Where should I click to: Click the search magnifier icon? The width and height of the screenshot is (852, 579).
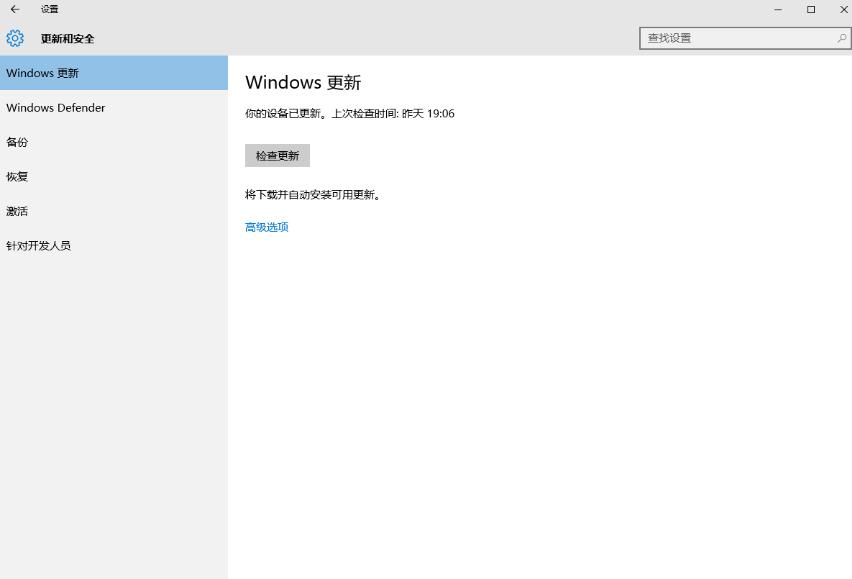pos(842,38)
